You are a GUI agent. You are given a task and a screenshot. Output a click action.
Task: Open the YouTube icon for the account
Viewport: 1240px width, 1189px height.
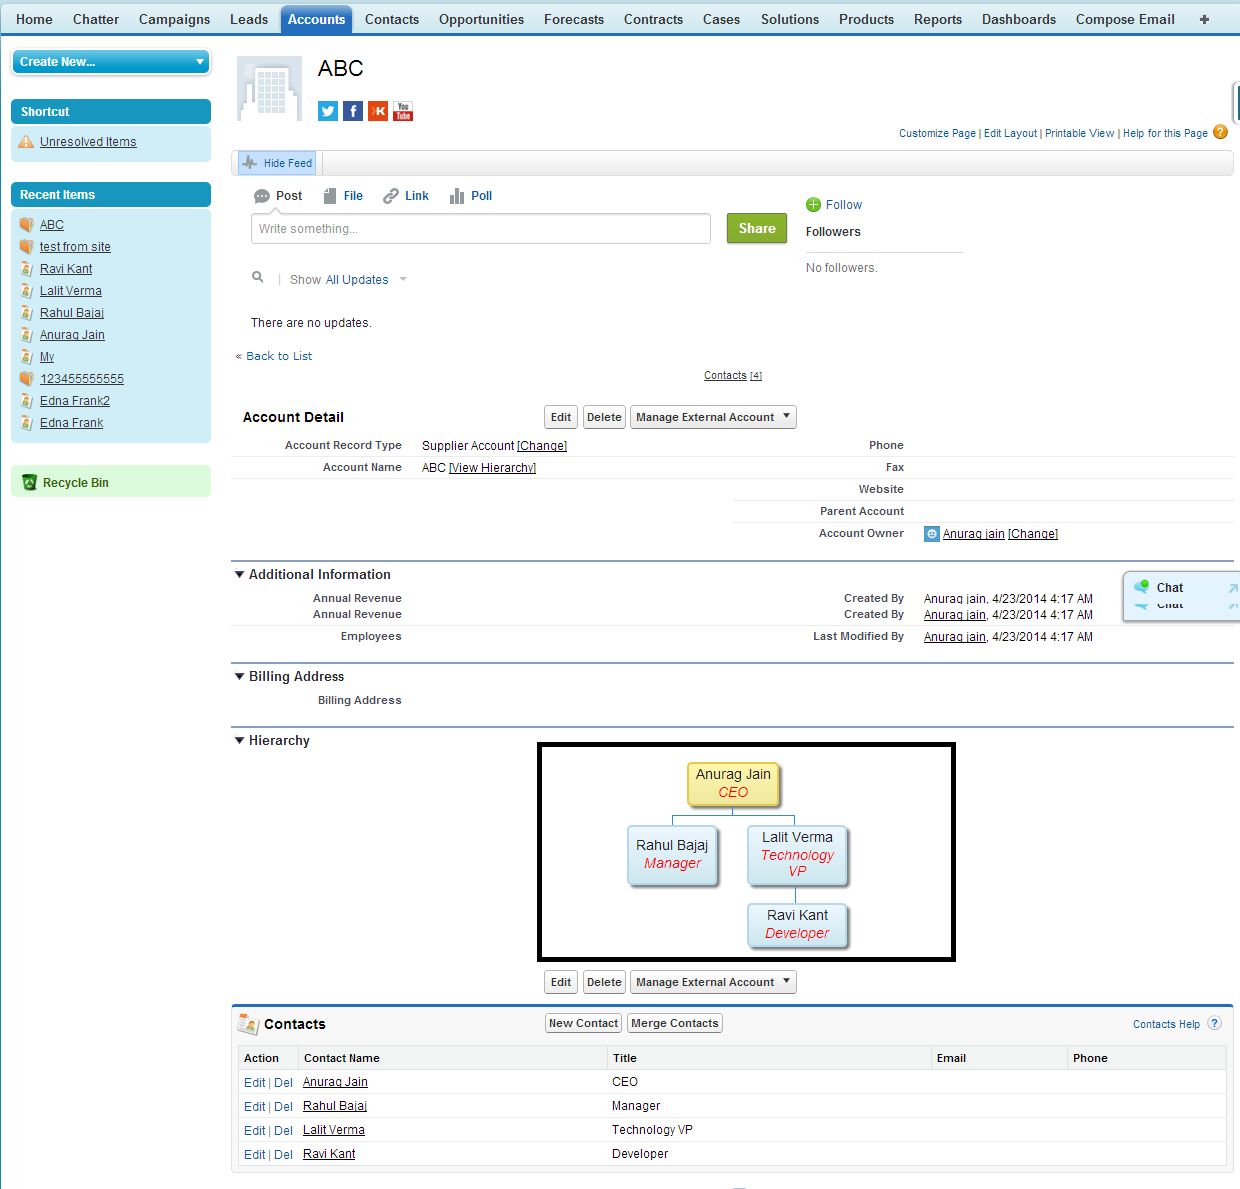click(x=402, y=110)
